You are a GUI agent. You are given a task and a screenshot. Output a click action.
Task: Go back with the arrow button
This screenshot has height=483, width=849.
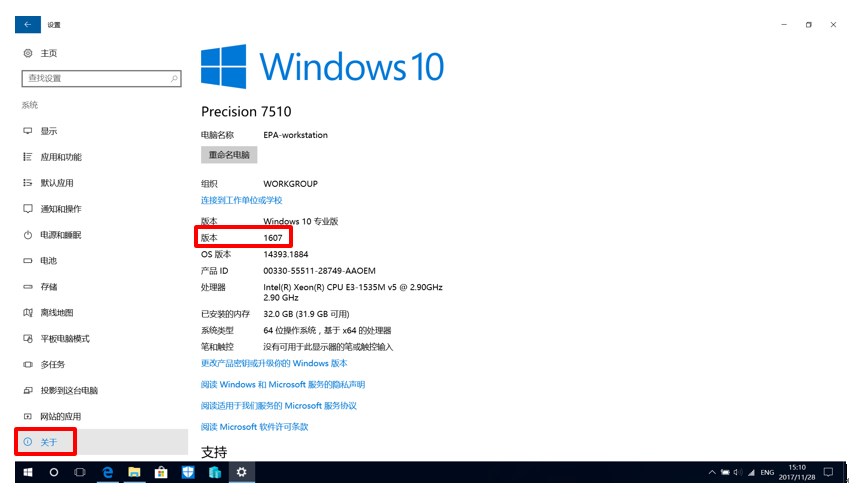coord(28,25)
